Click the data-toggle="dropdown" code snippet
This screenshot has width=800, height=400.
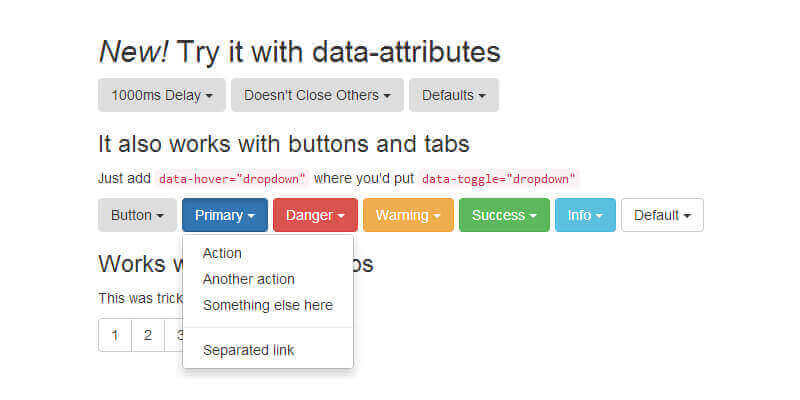(x=498, y=179)
